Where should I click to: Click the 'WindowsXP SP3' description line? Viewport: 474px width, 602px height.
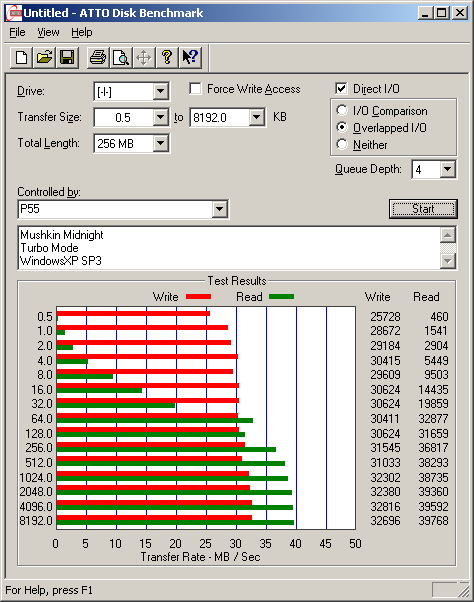[61, 261]
